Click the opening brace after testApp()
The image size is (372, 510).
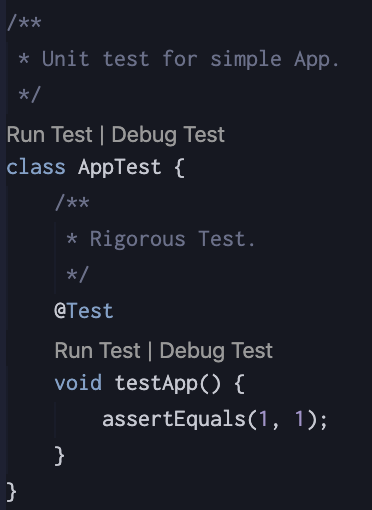coord(239,384)
